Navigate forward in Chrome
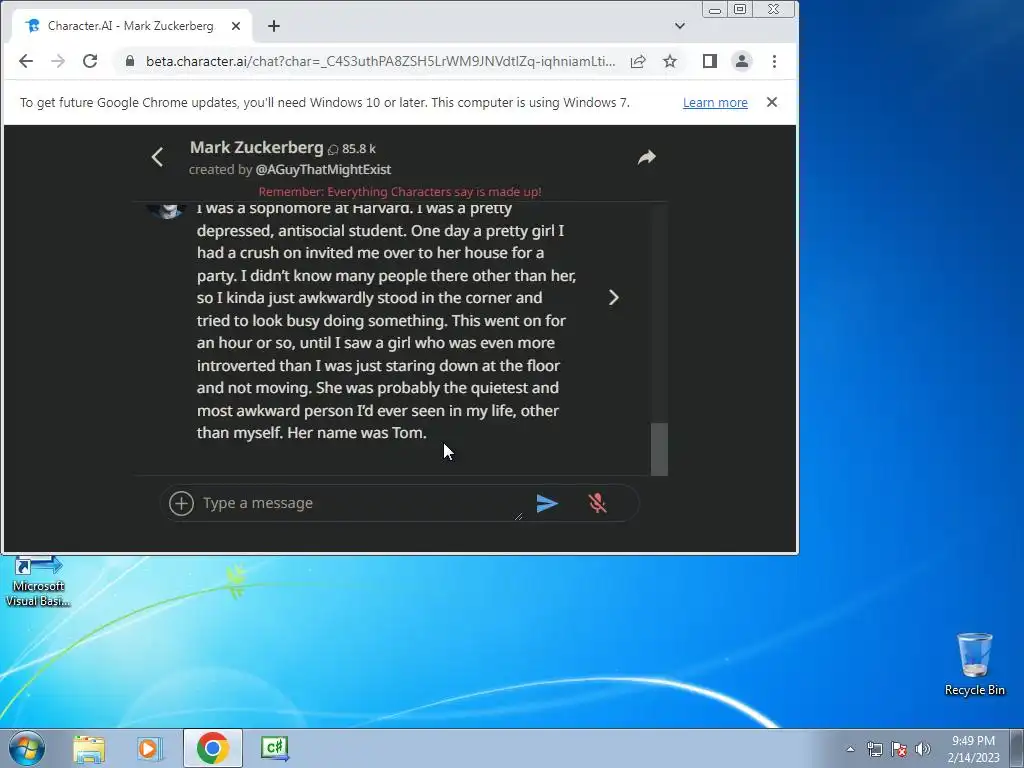This screenshot has width=1024, height=768. pos(58,61)
